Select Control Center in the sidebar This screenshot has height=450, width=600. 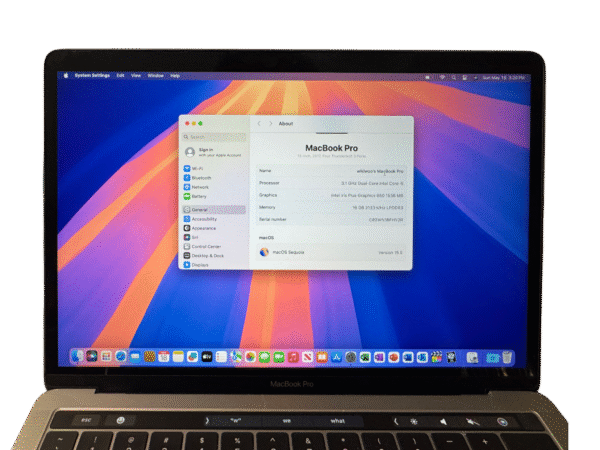(x=202, y=246)
